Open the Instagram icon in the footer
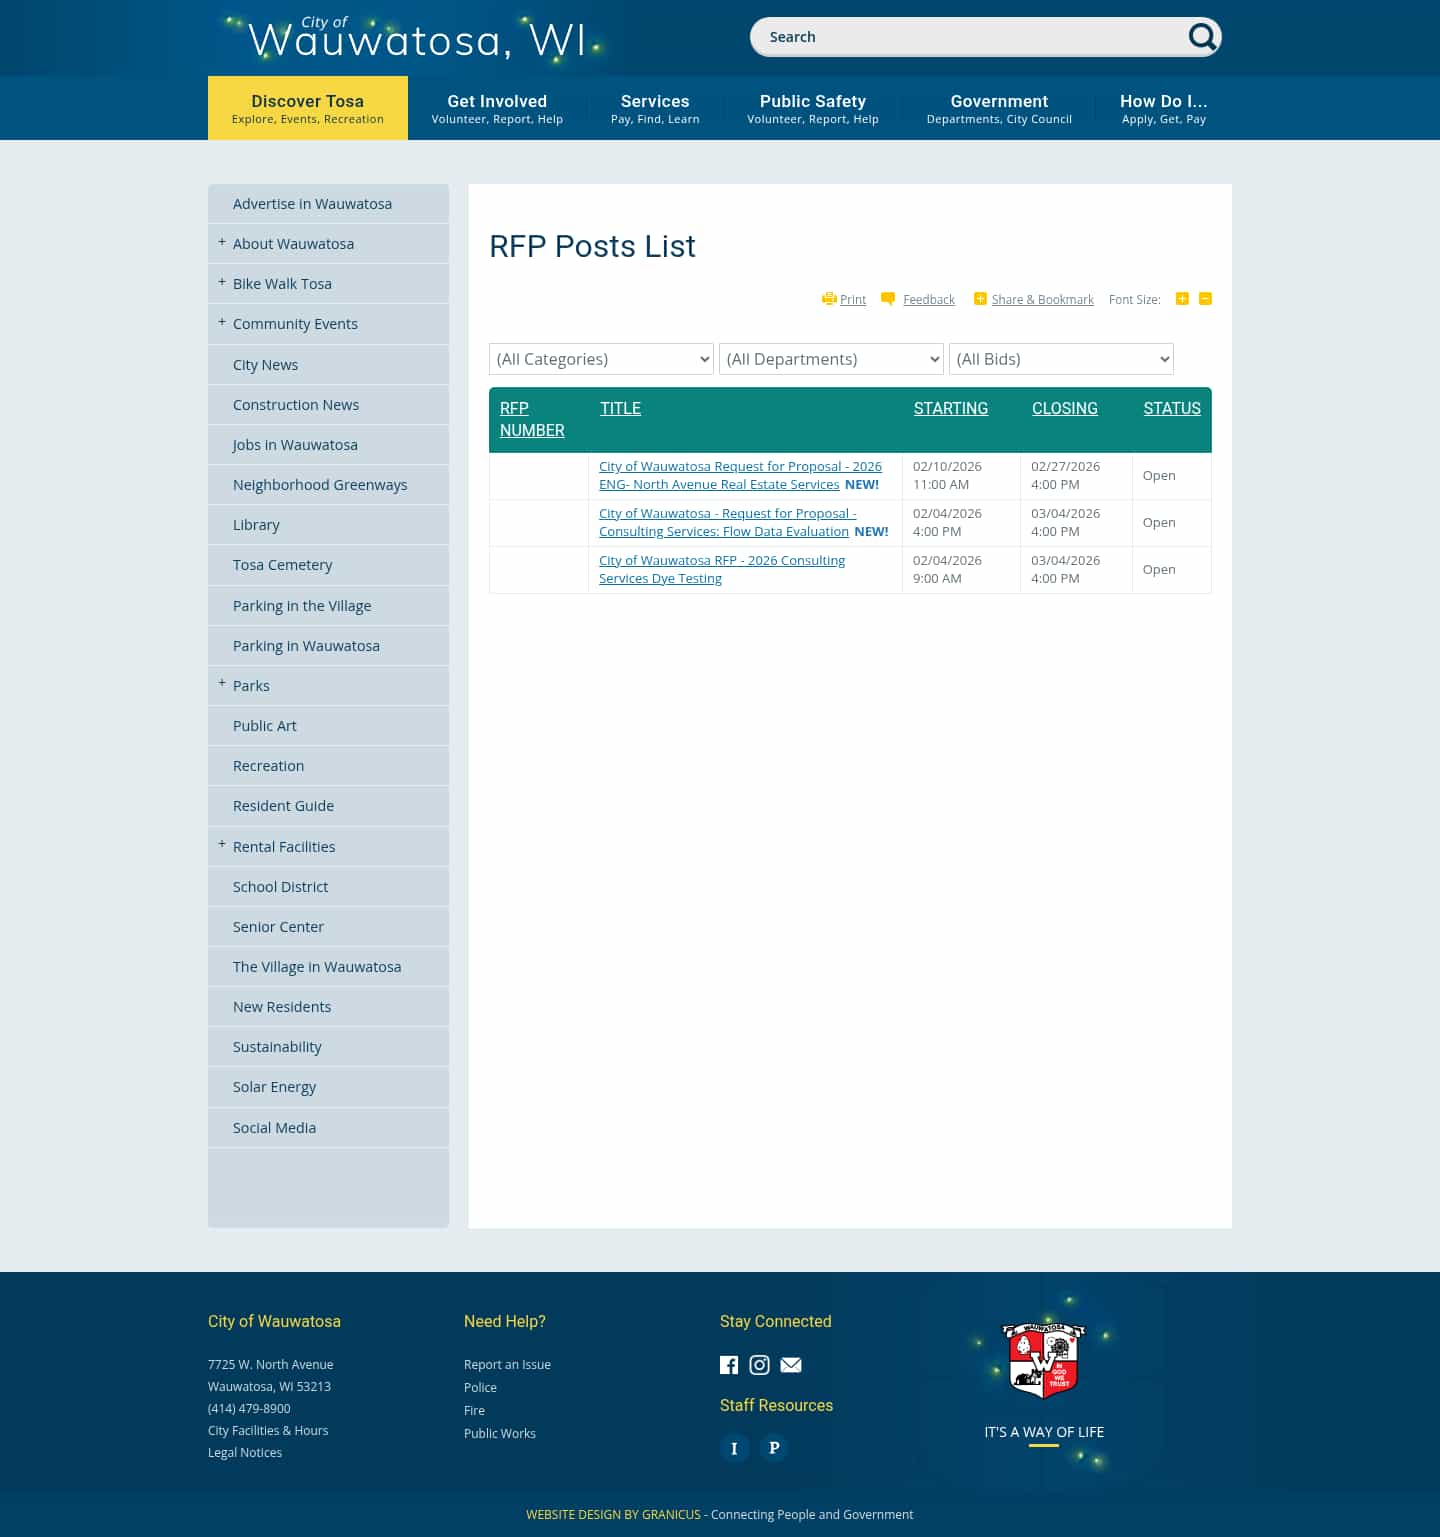Image resolution: width=1440 pixels, height=1537 pixels. (x=759, y=1365)
